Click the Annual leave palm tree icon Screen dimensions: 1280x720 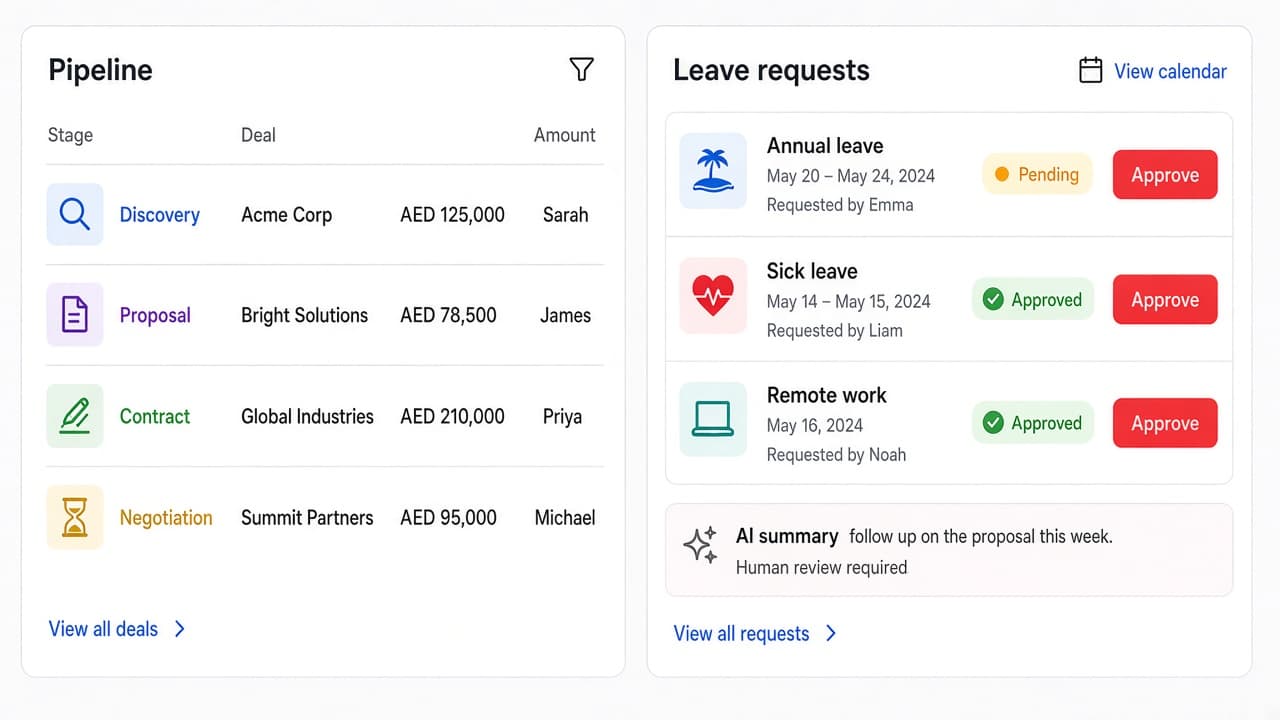coord(713,171)
